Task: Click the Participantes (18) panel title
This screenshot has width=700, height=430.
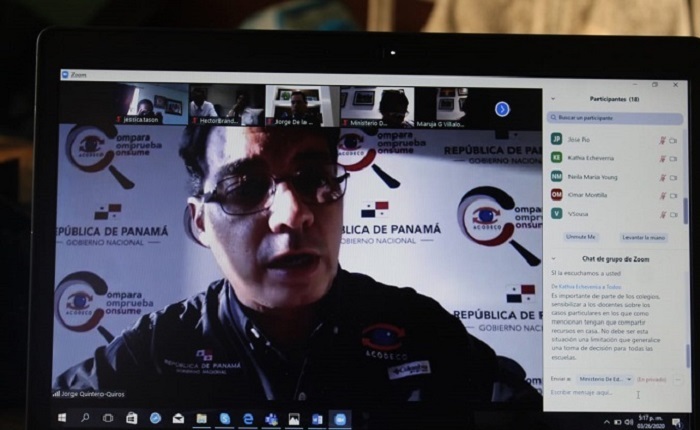Action: pos(614,99)
